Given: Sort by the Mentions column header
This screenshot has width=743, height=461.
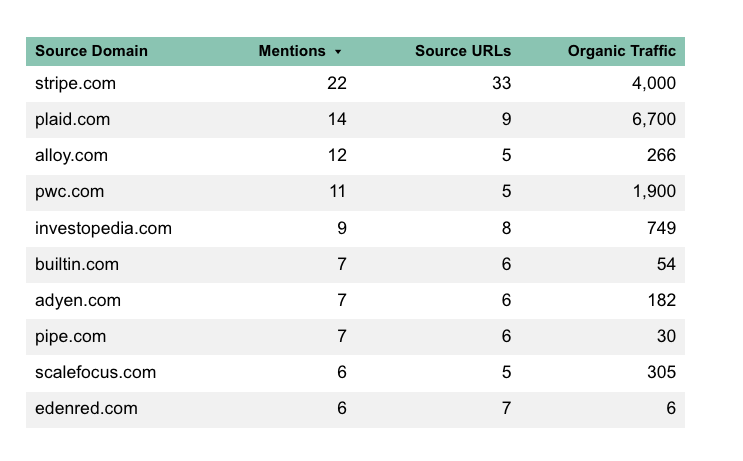Looking at the screenshot, I should 291,51.
